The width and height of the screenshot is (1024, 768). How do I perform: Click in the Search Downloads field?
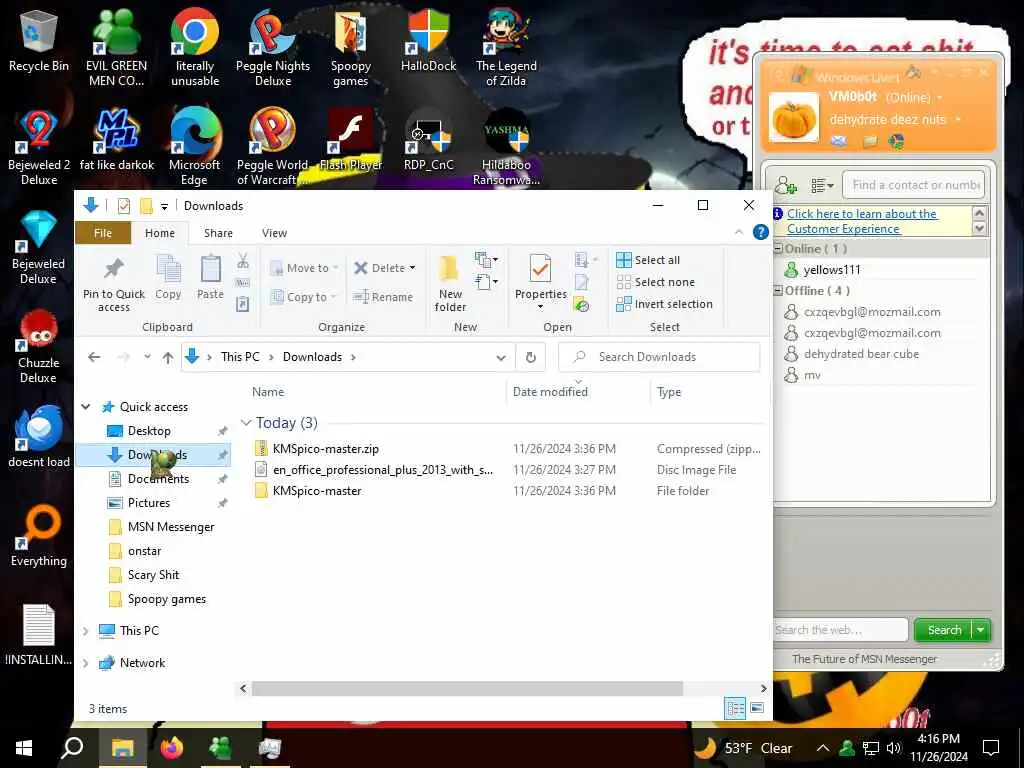tap(660, 357)
